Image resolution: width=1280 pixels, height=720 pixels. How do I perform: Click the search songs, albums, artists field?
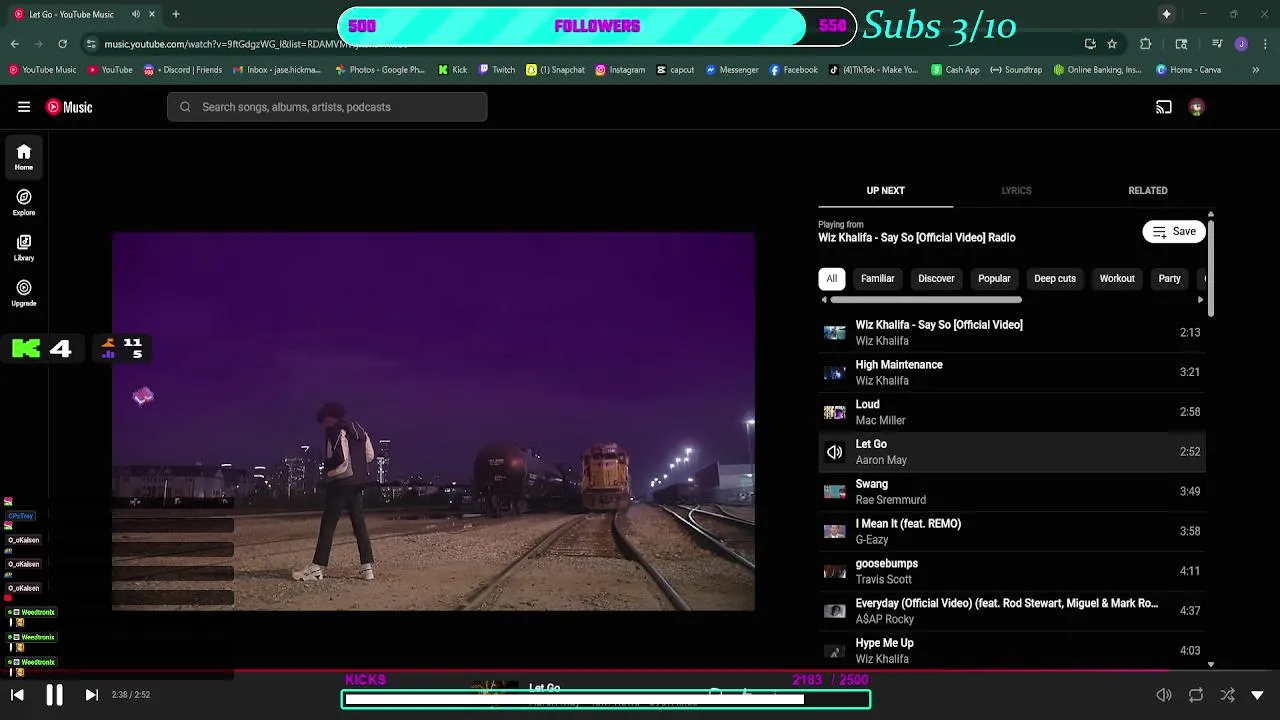point(327,107)
